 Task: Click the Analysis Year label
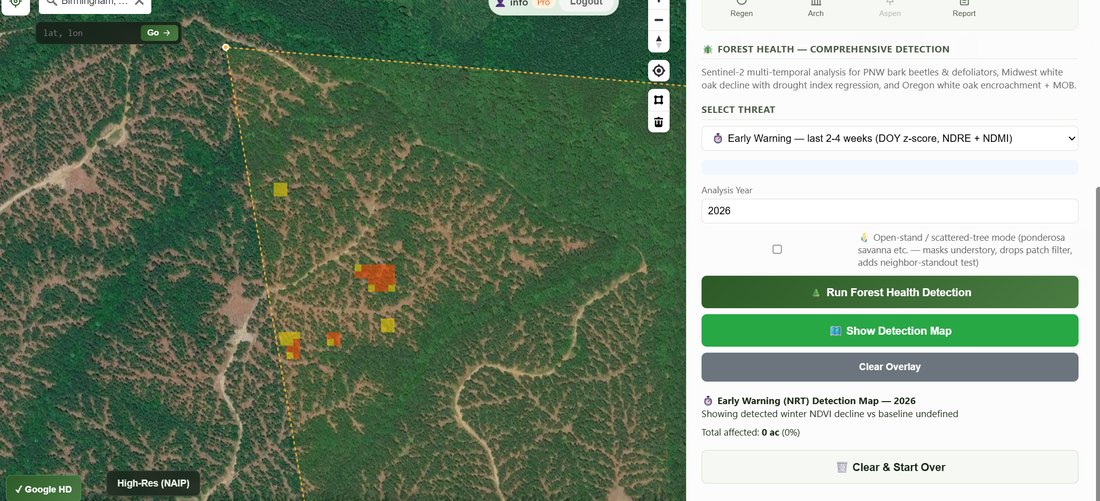point(727,190)
